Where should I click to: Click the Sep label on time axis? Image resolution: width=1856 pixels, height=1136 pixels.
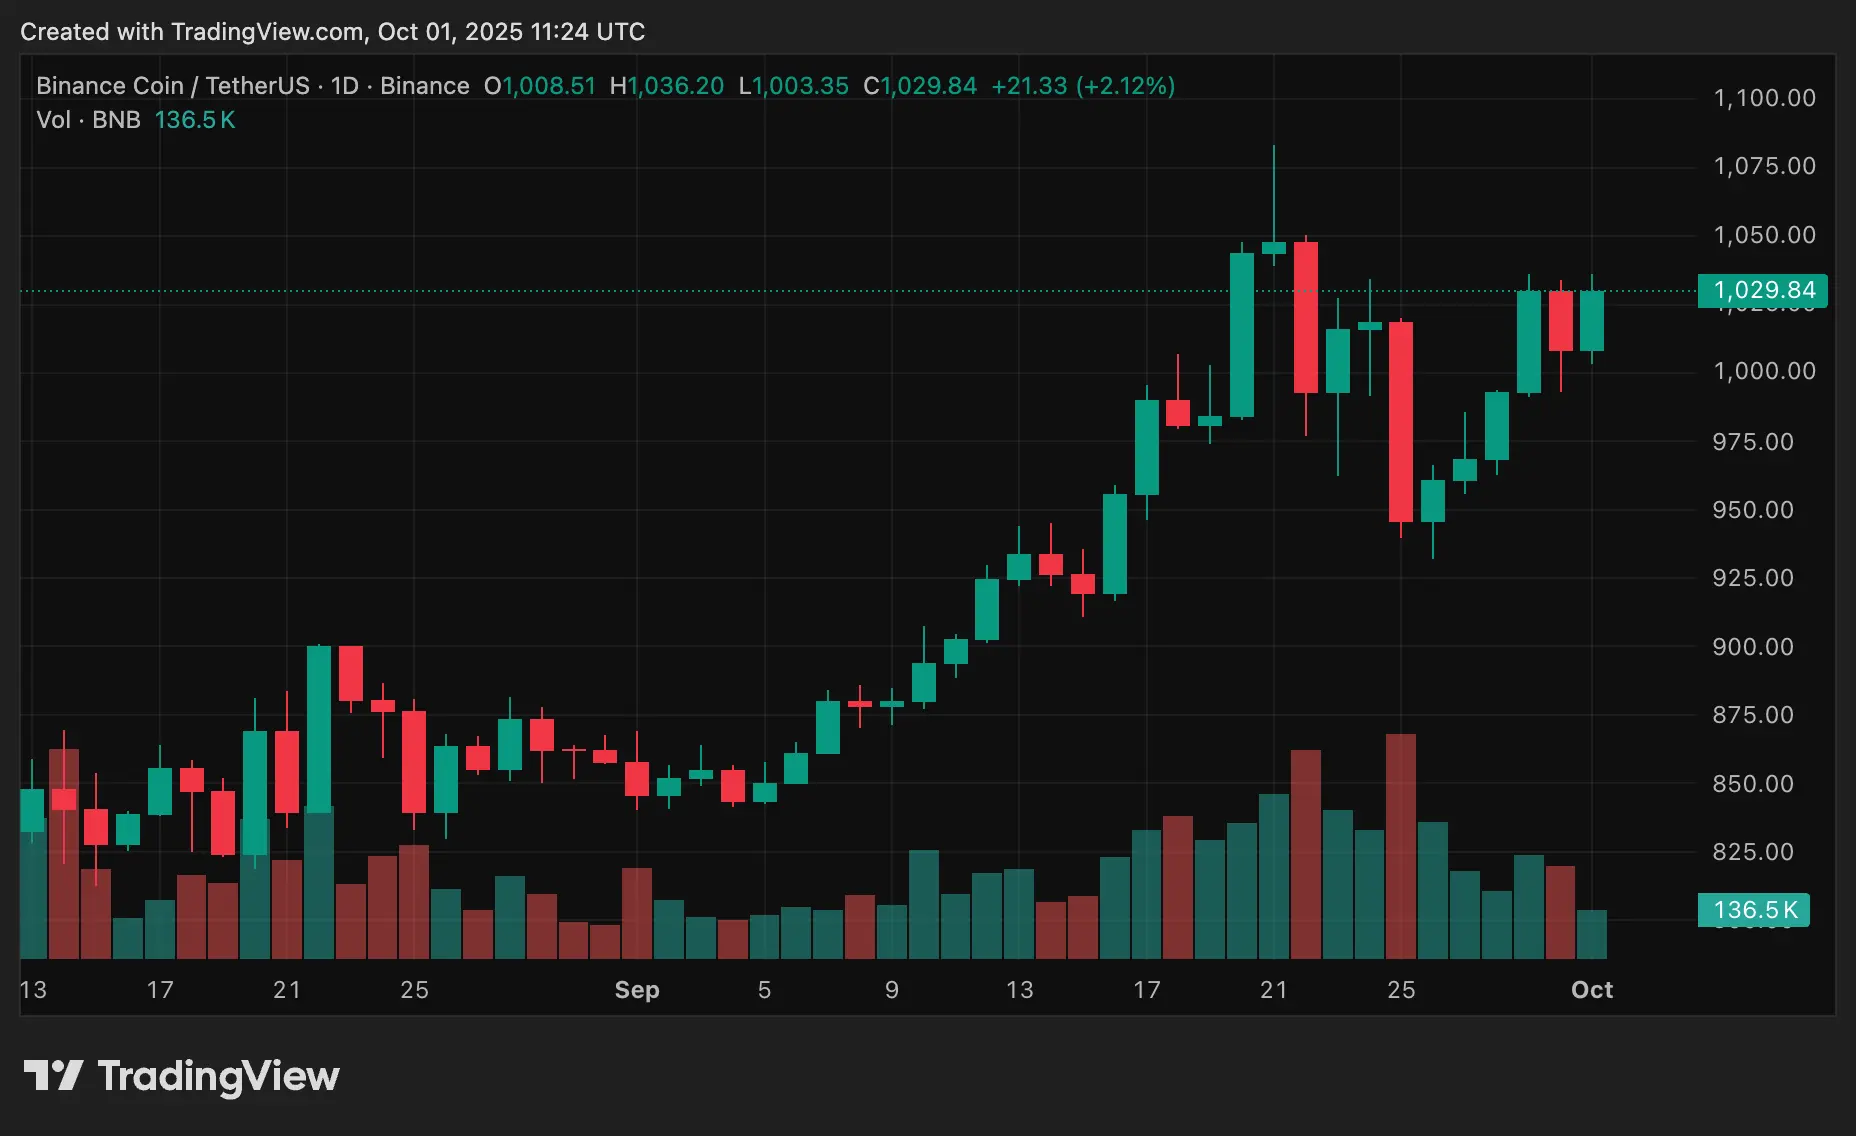coord(637,990)
